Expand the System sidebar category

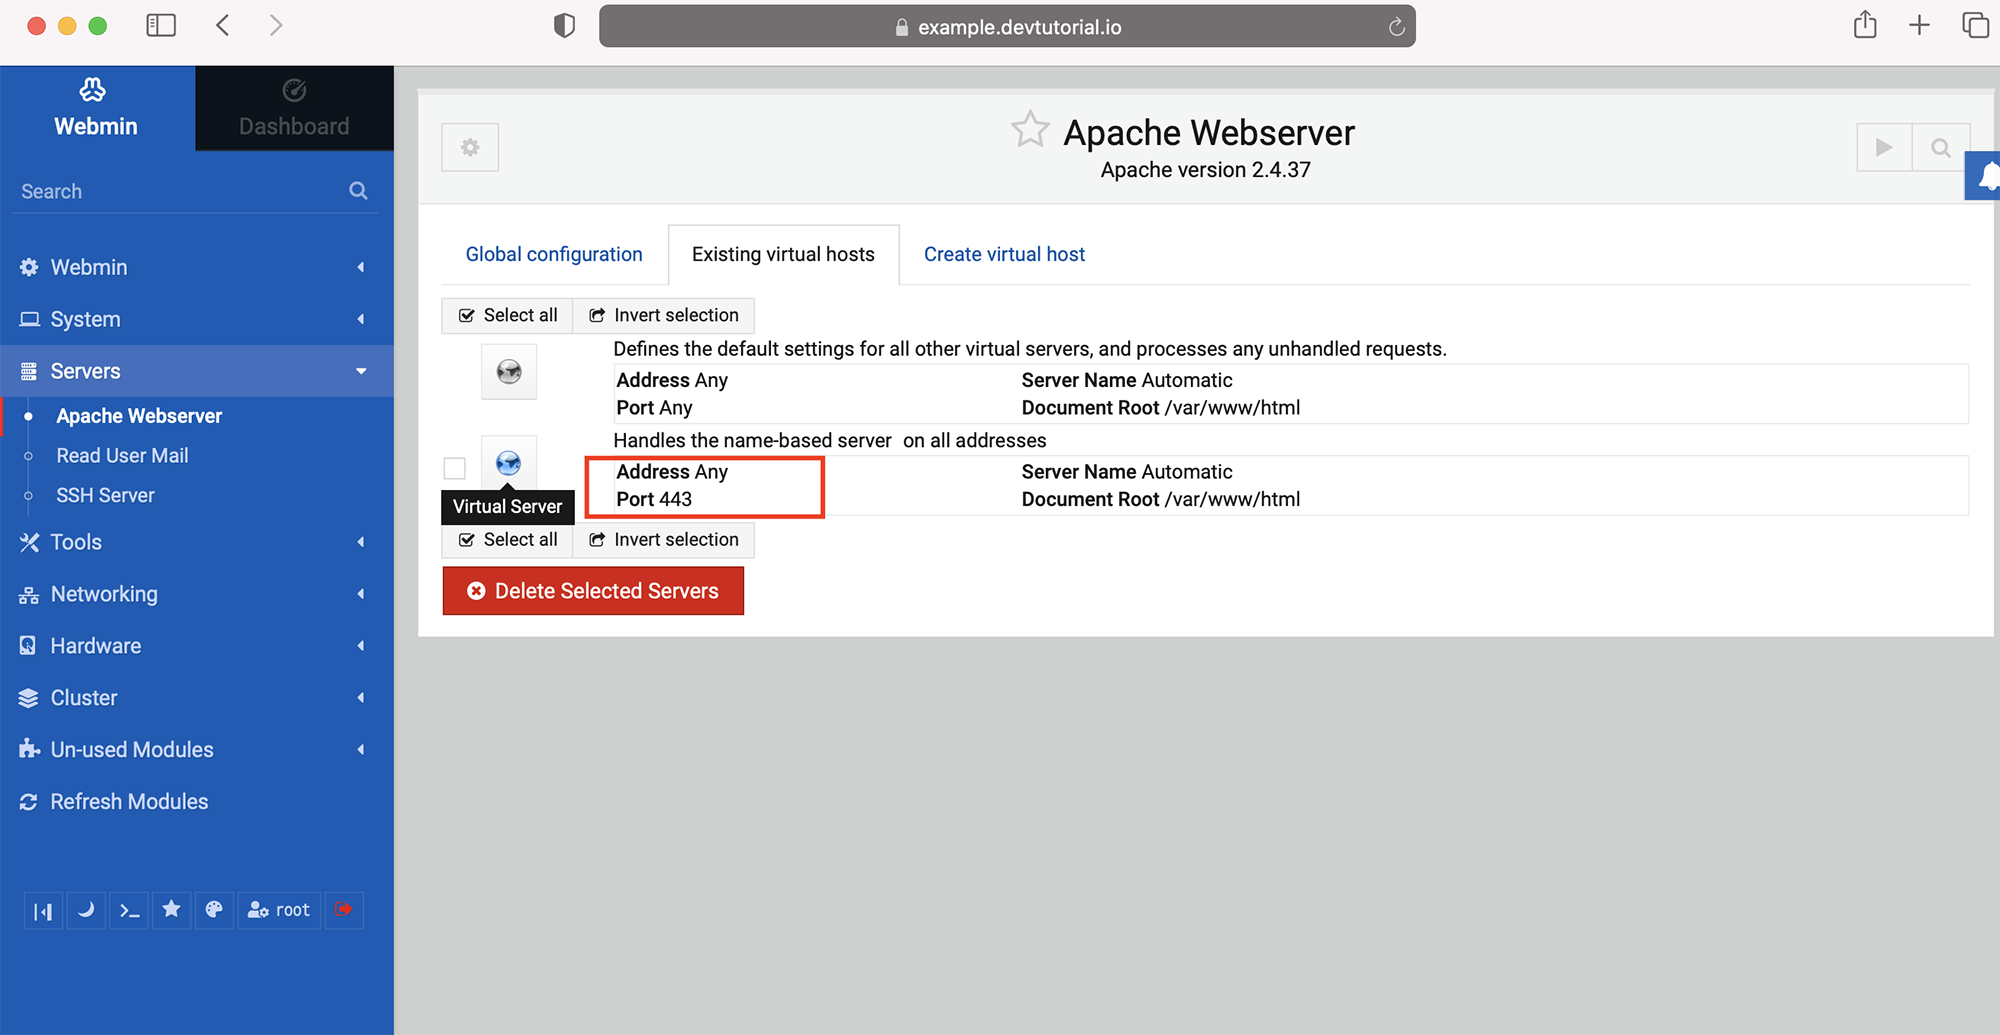tap(196, 319)
